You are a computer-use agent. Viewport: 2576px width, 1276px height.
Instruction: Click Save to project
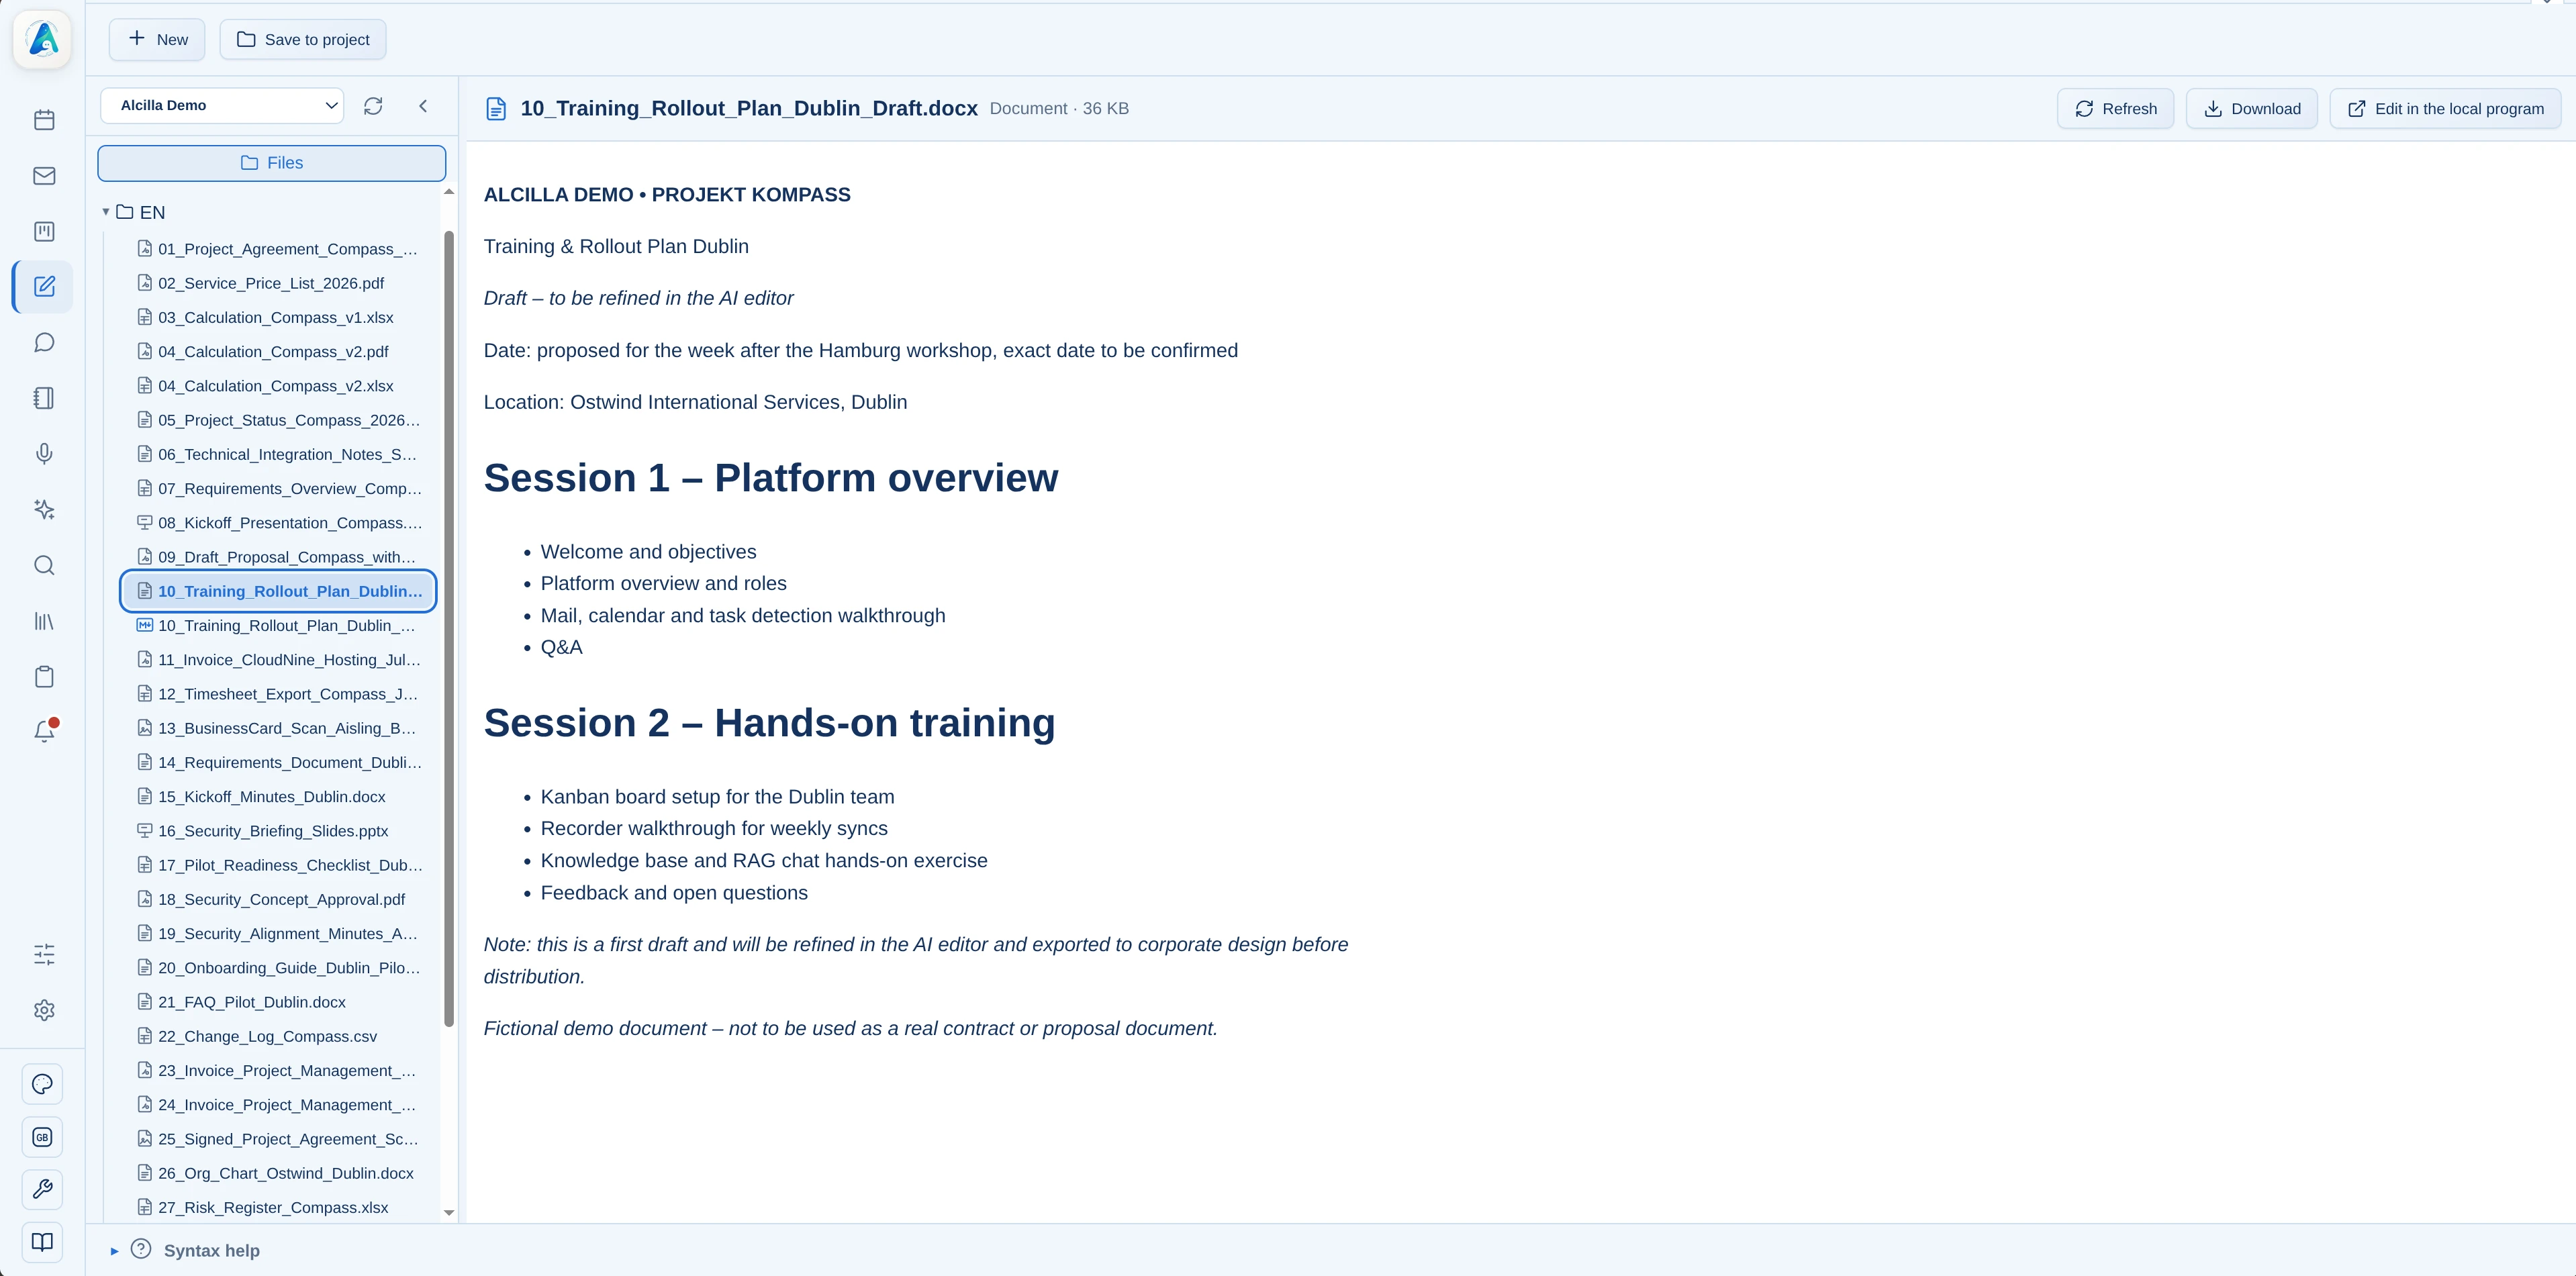(x=303, y=40)
